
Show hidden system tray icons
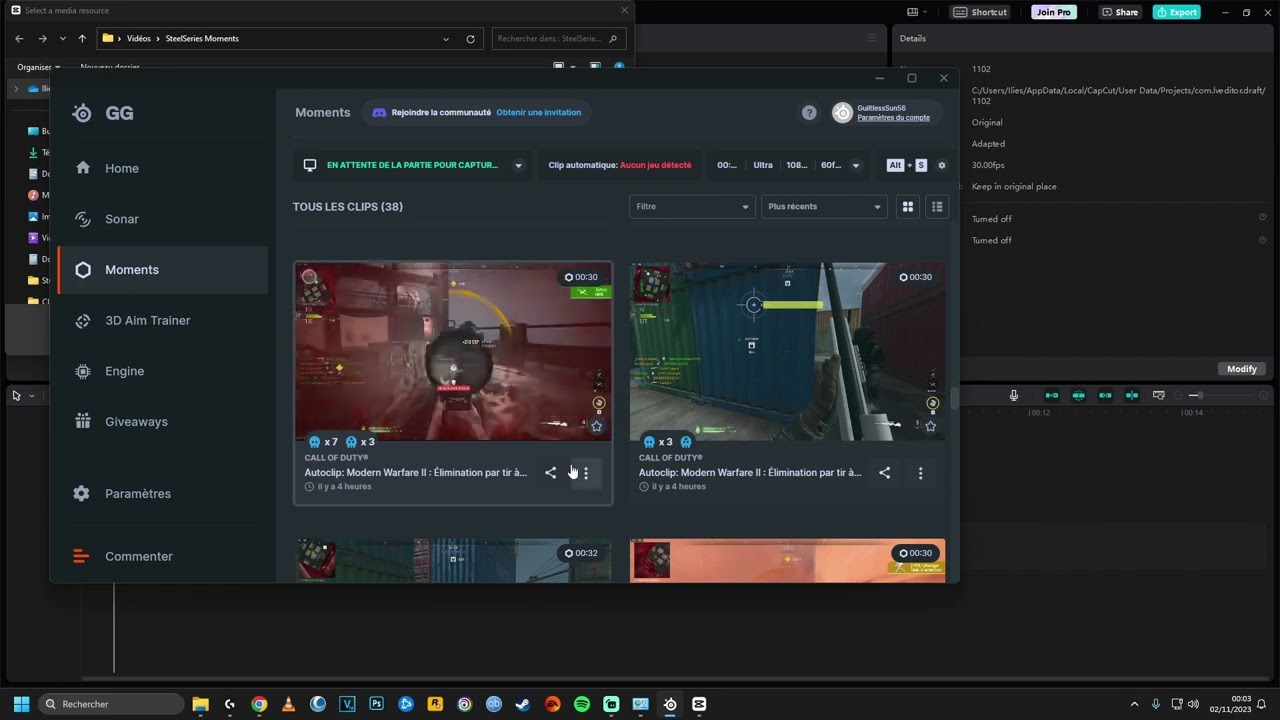[x=1134, y=704]
